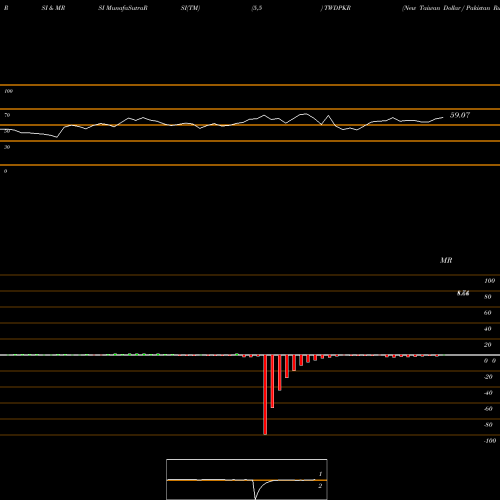Click the label 1 in mini chart
The image size is (500, 500).
coord(320,474)
